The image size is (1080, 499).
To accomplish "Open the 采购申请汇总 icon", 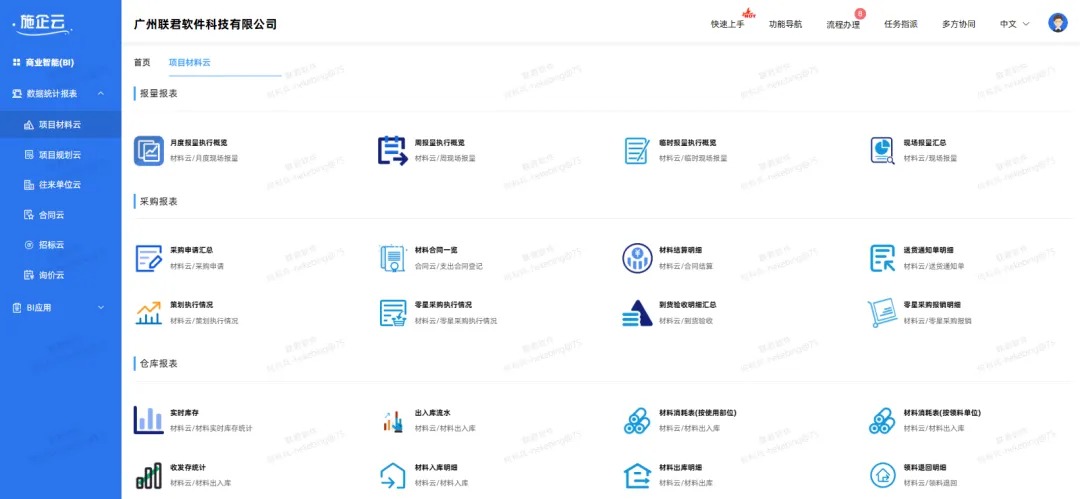I will point(149,258).
